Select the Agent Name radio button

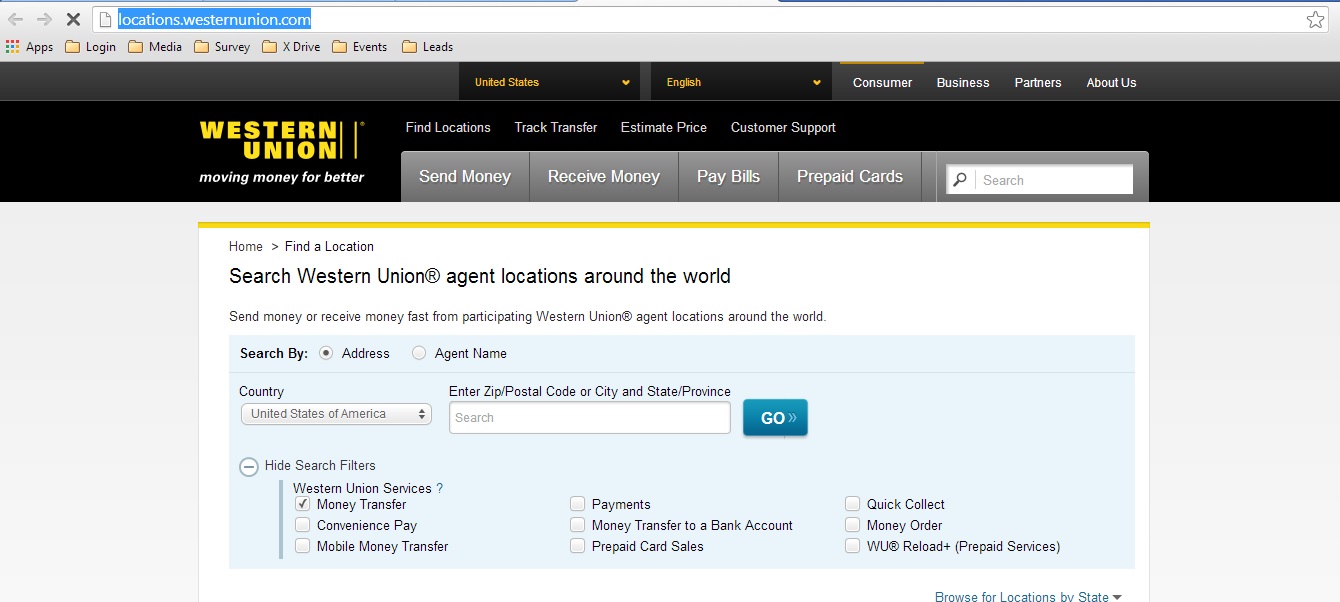(x=419, y=353)
